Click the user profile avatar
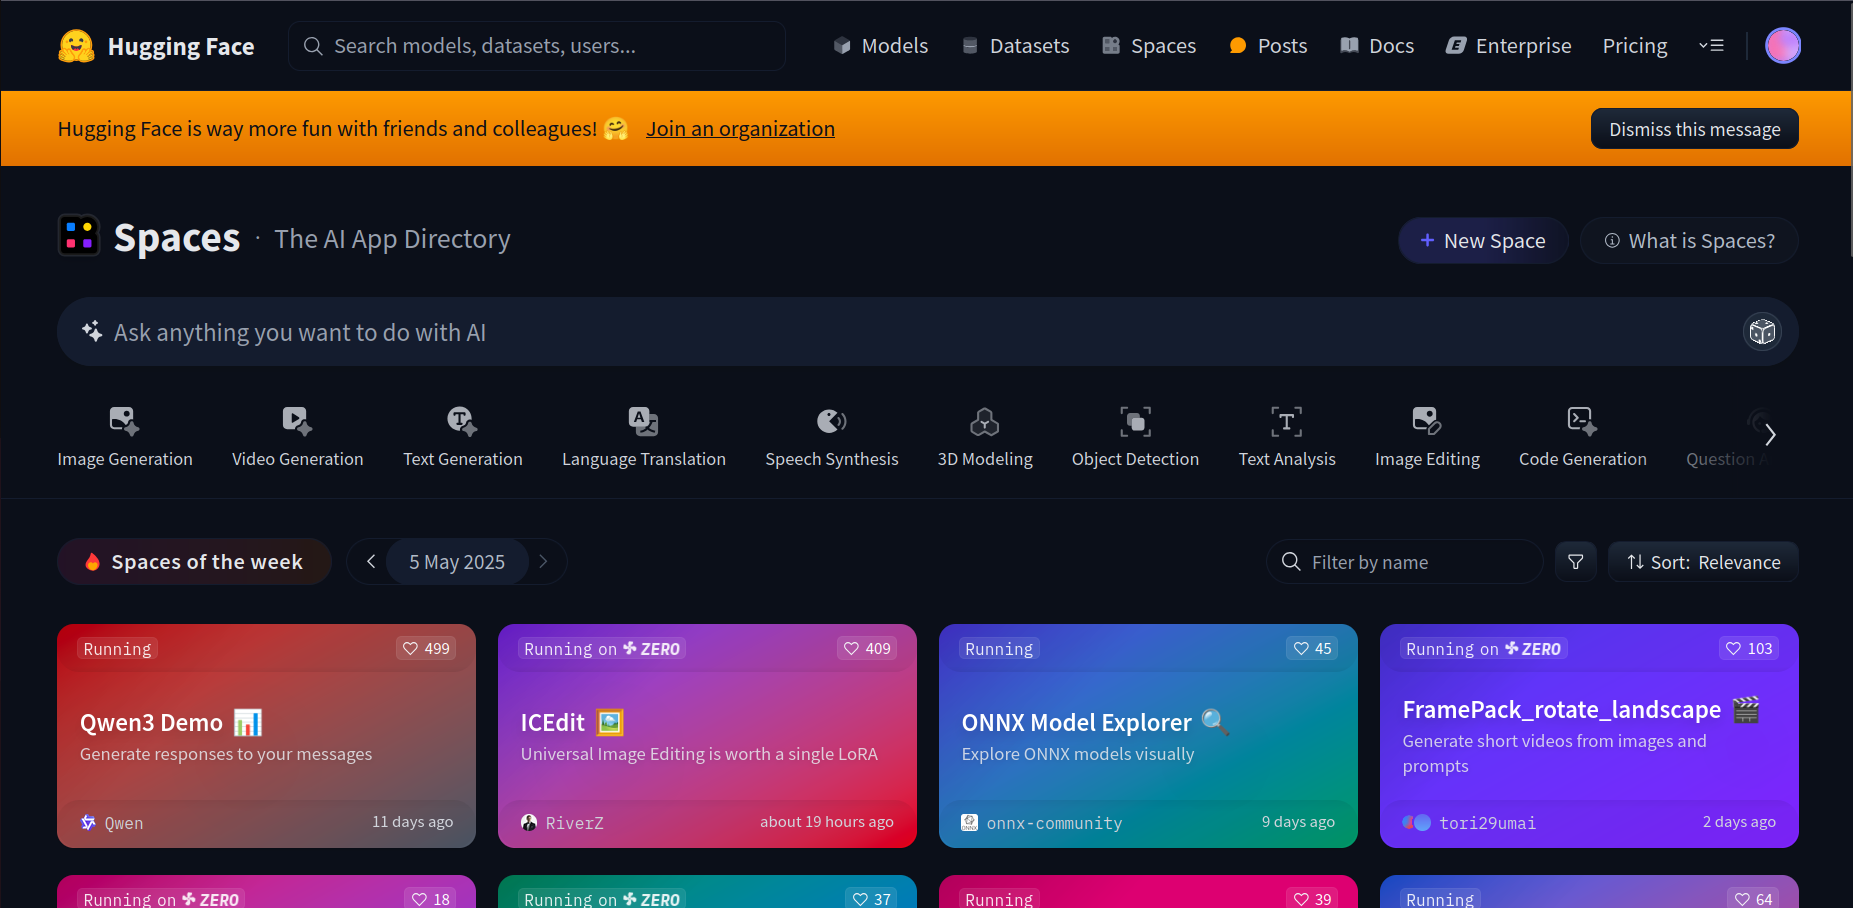This screenshot has height=908, width=1853. 1782,45
